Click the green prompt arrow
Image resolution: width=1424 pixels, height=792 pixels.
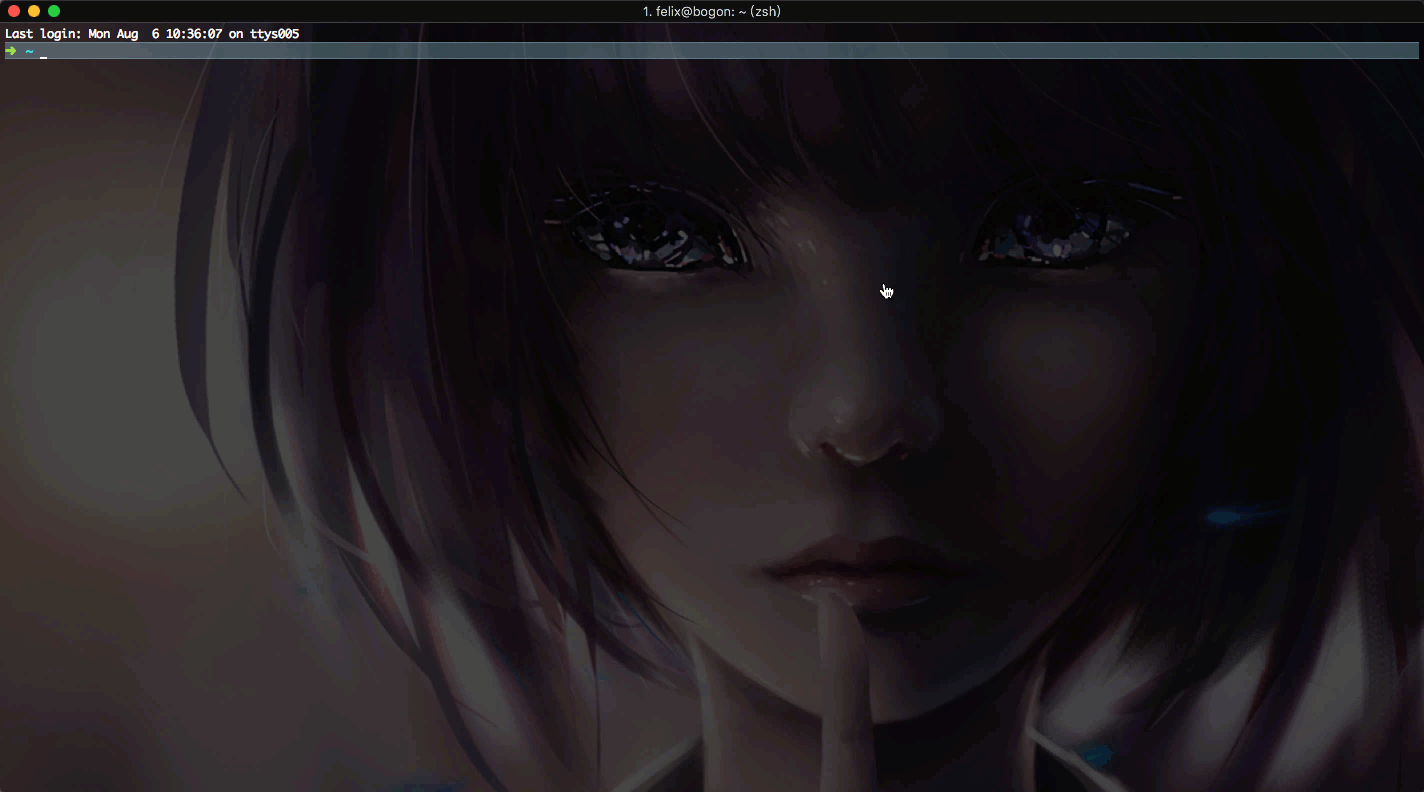[x=11, y=51]
